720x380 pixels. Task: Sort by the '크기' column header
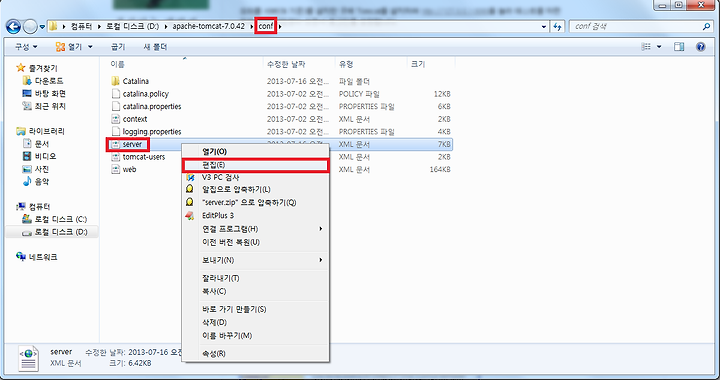[418, 64]
